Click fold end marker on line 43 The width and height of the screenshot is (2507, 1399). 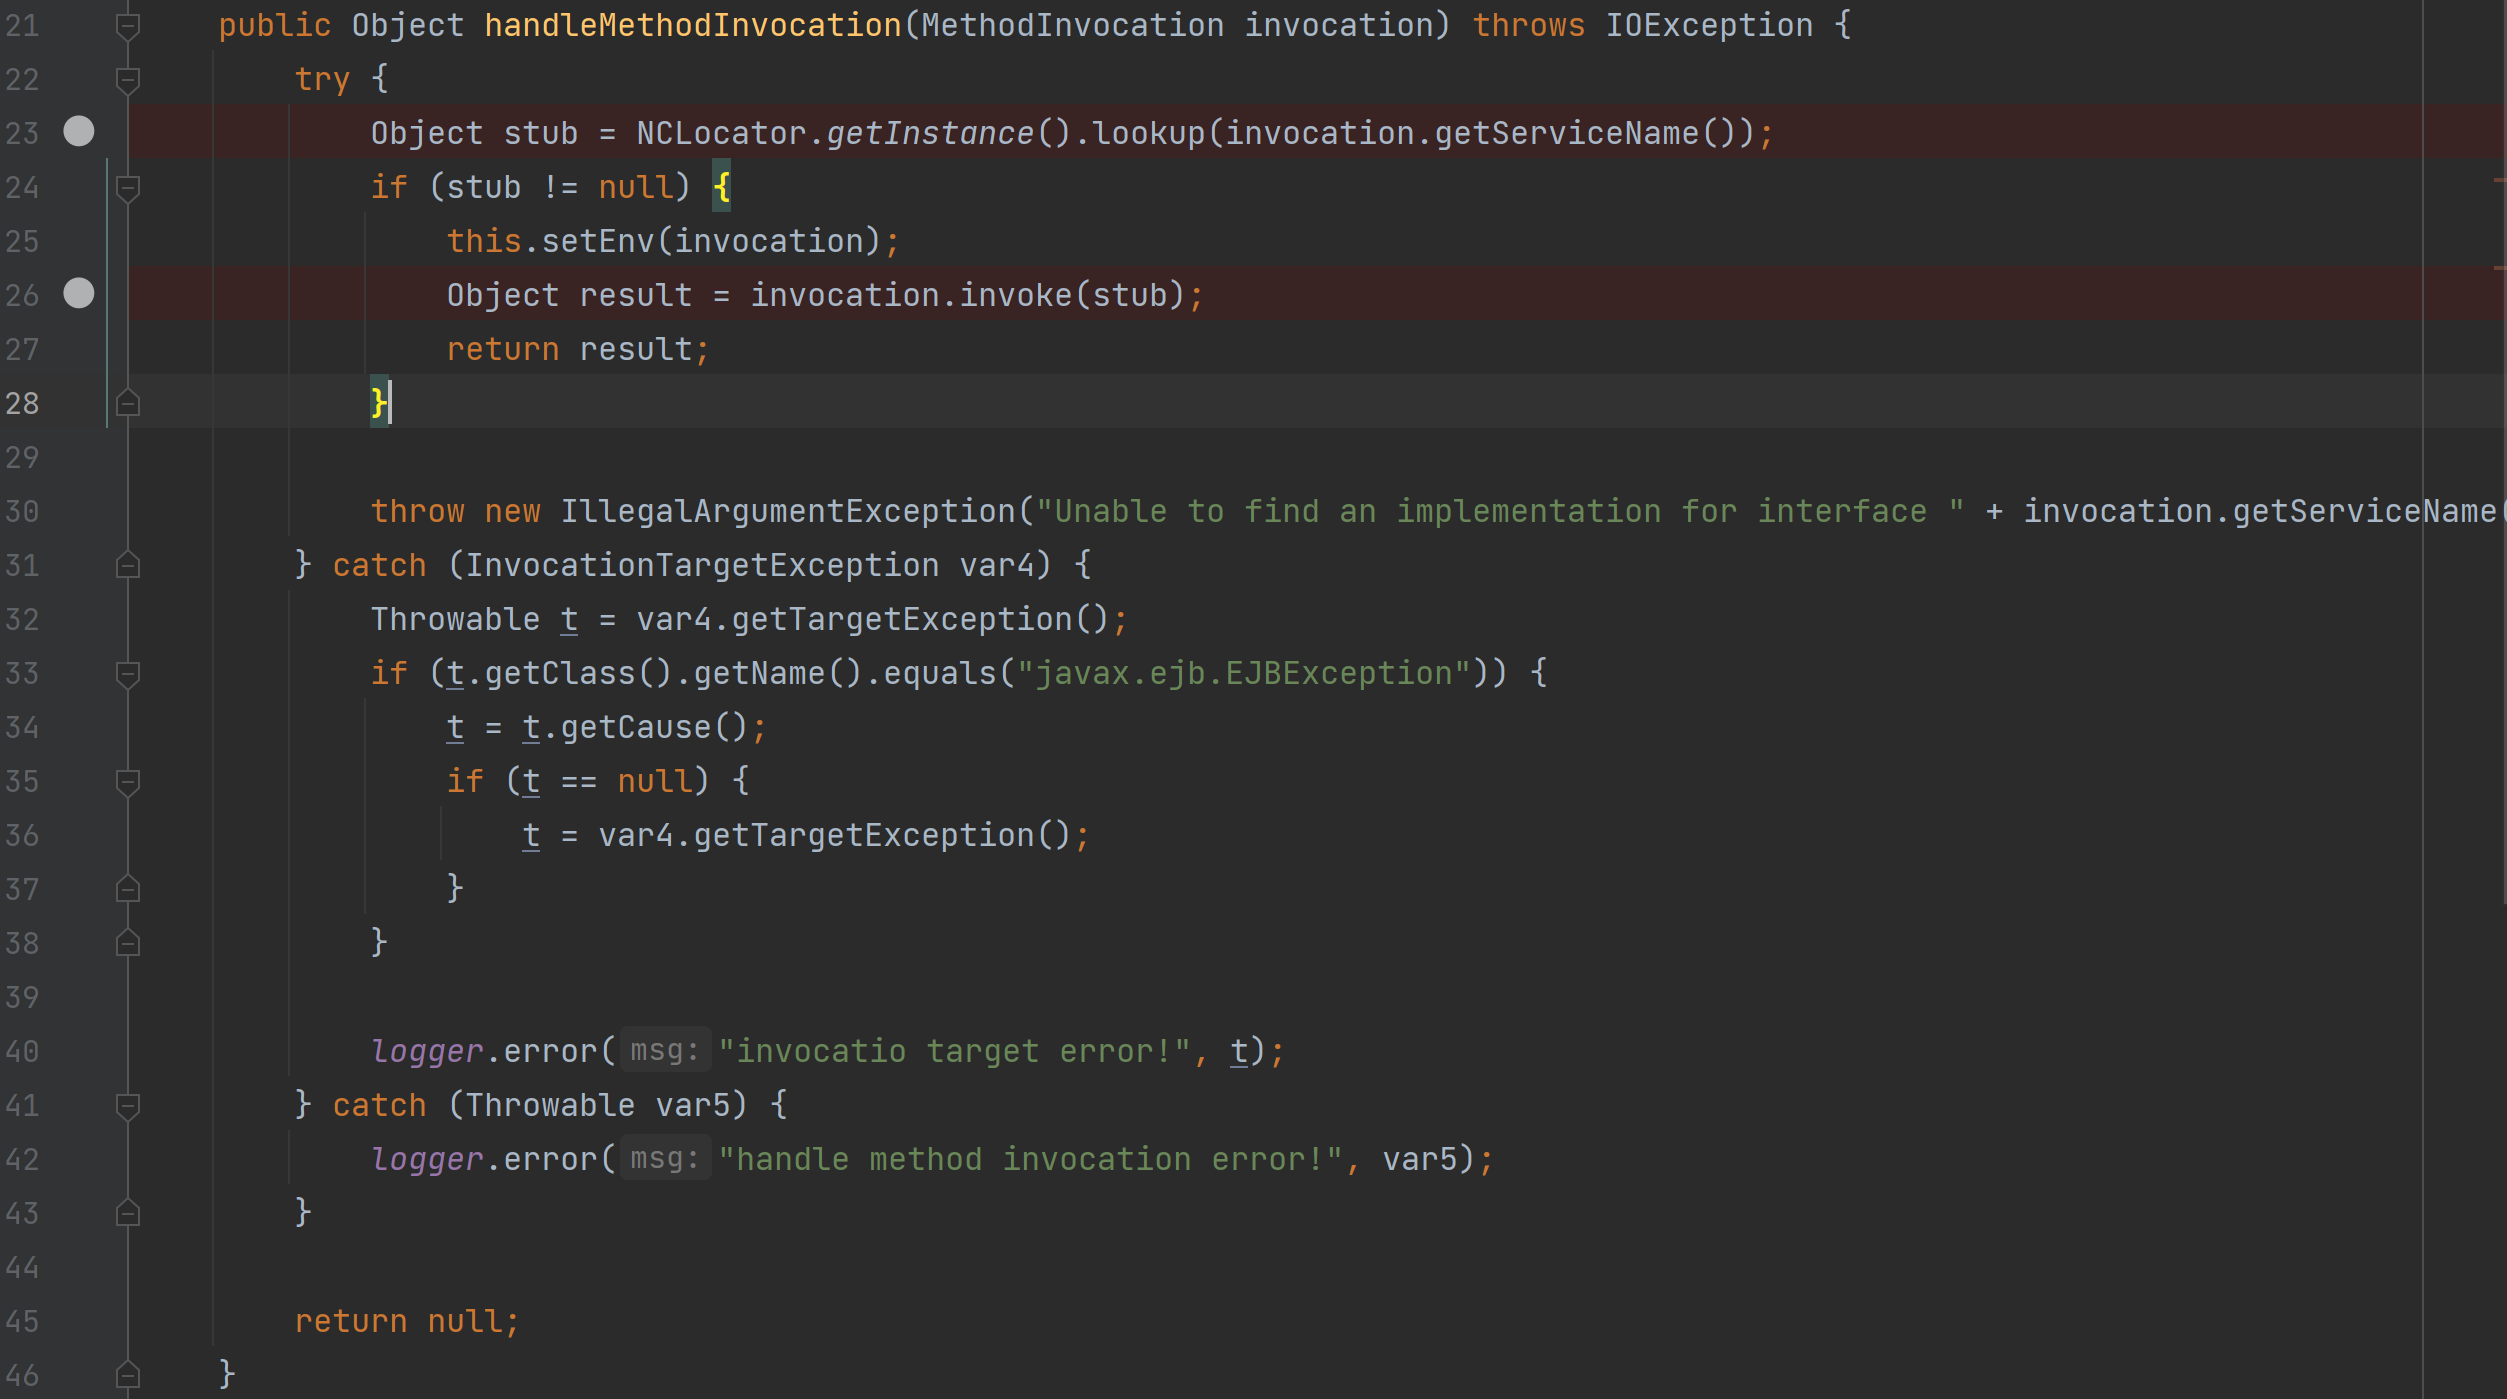[x=128, y=1213]
